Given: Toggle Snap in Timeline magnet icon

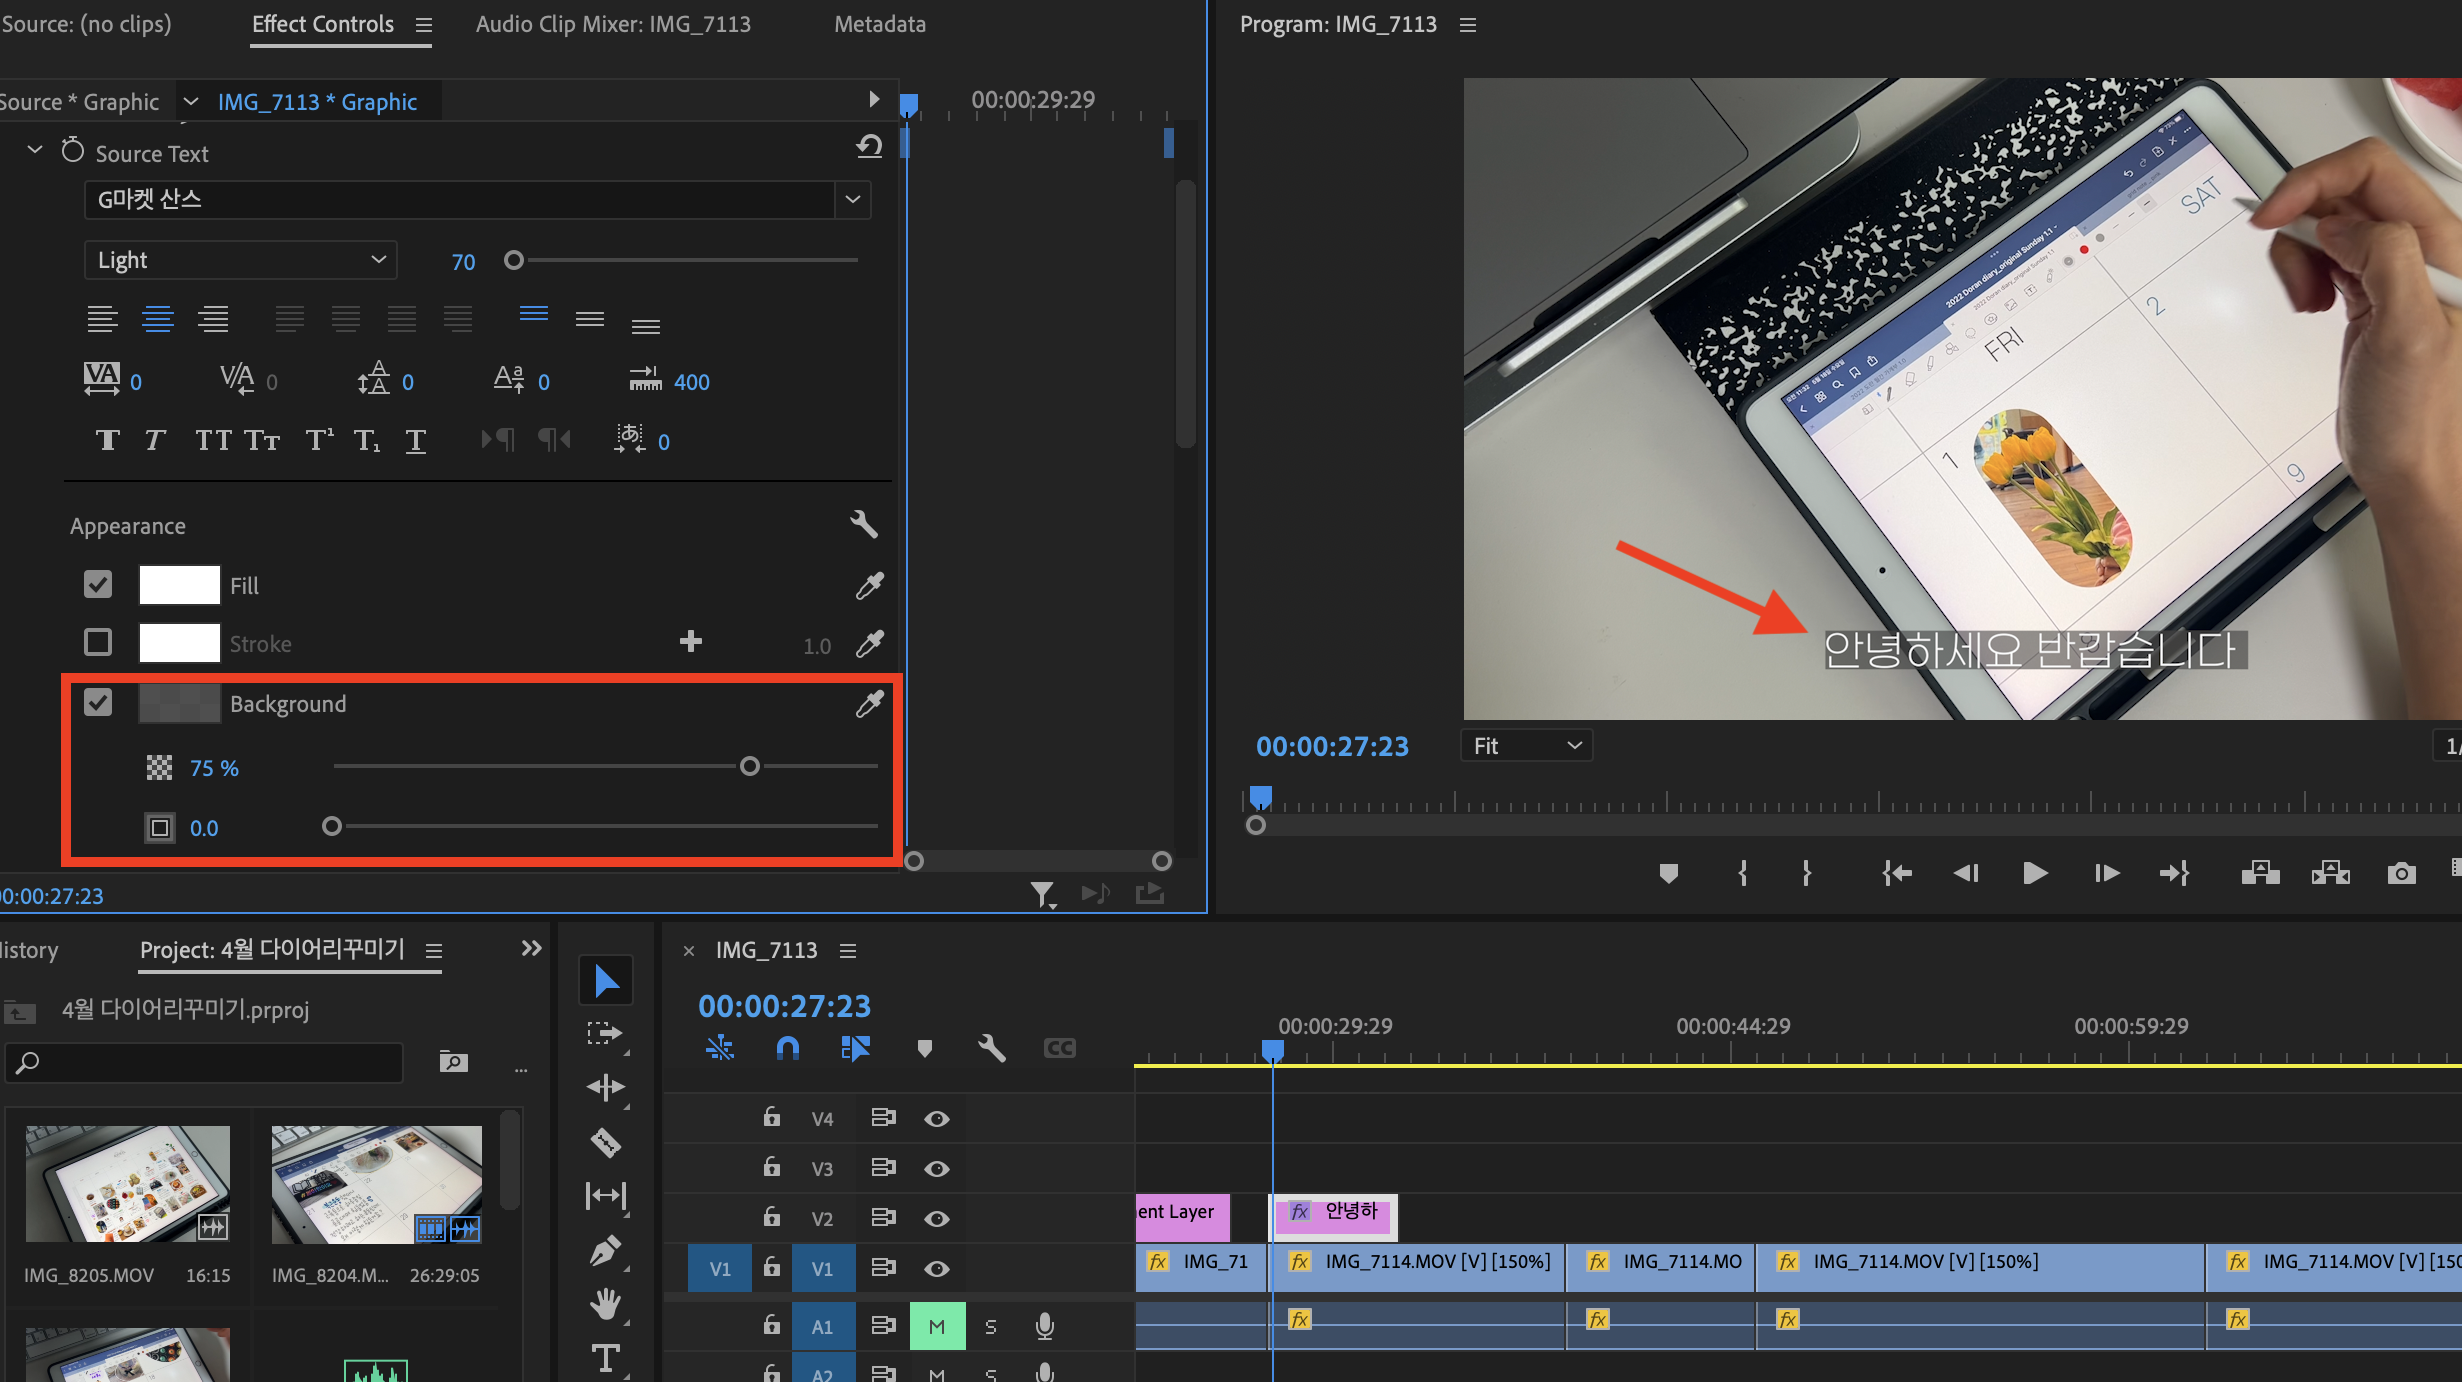Looking at the screenshot, I should [x=788, y=1048].
